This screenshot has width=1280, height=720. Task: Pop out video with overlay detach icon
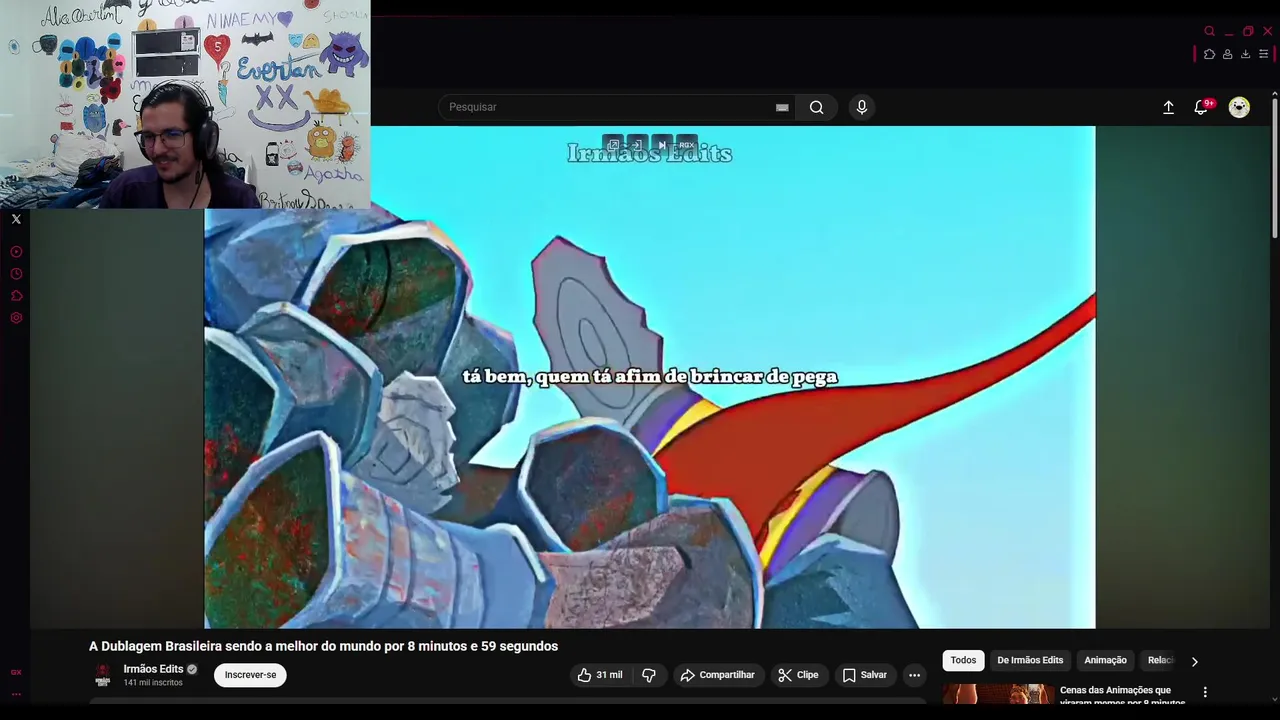point(613,145)
